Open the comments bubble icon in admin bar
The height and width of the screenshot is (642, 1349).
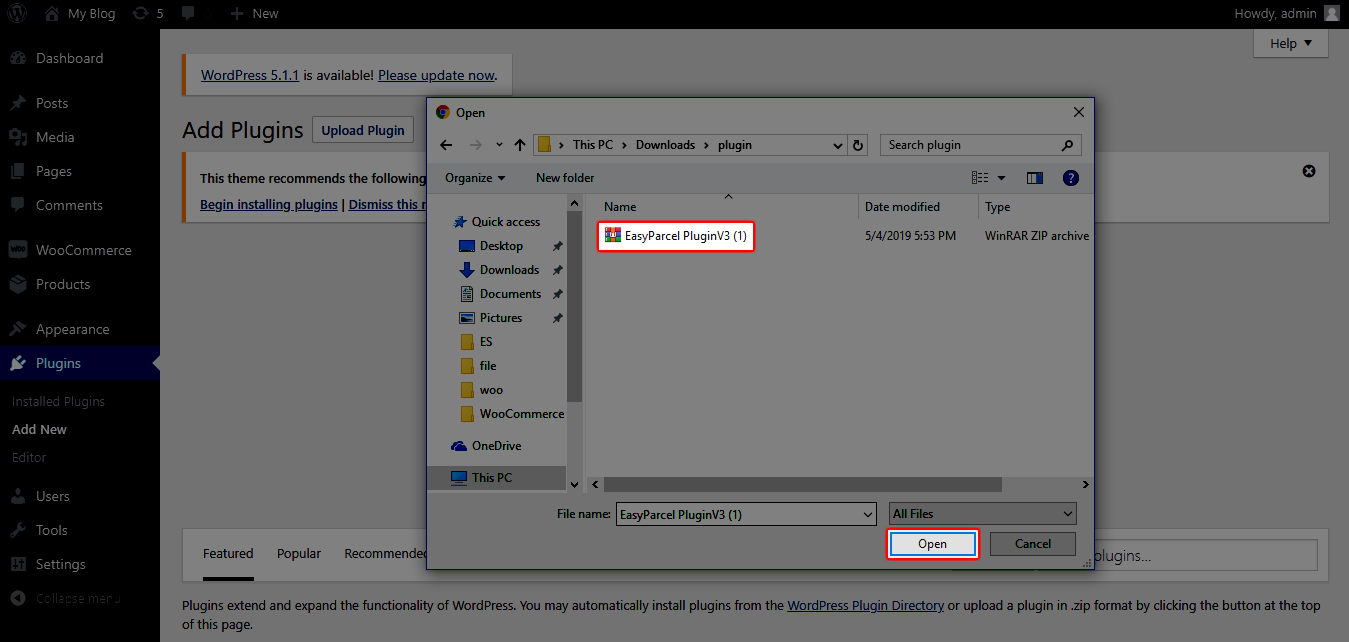(x=188, y=14)
